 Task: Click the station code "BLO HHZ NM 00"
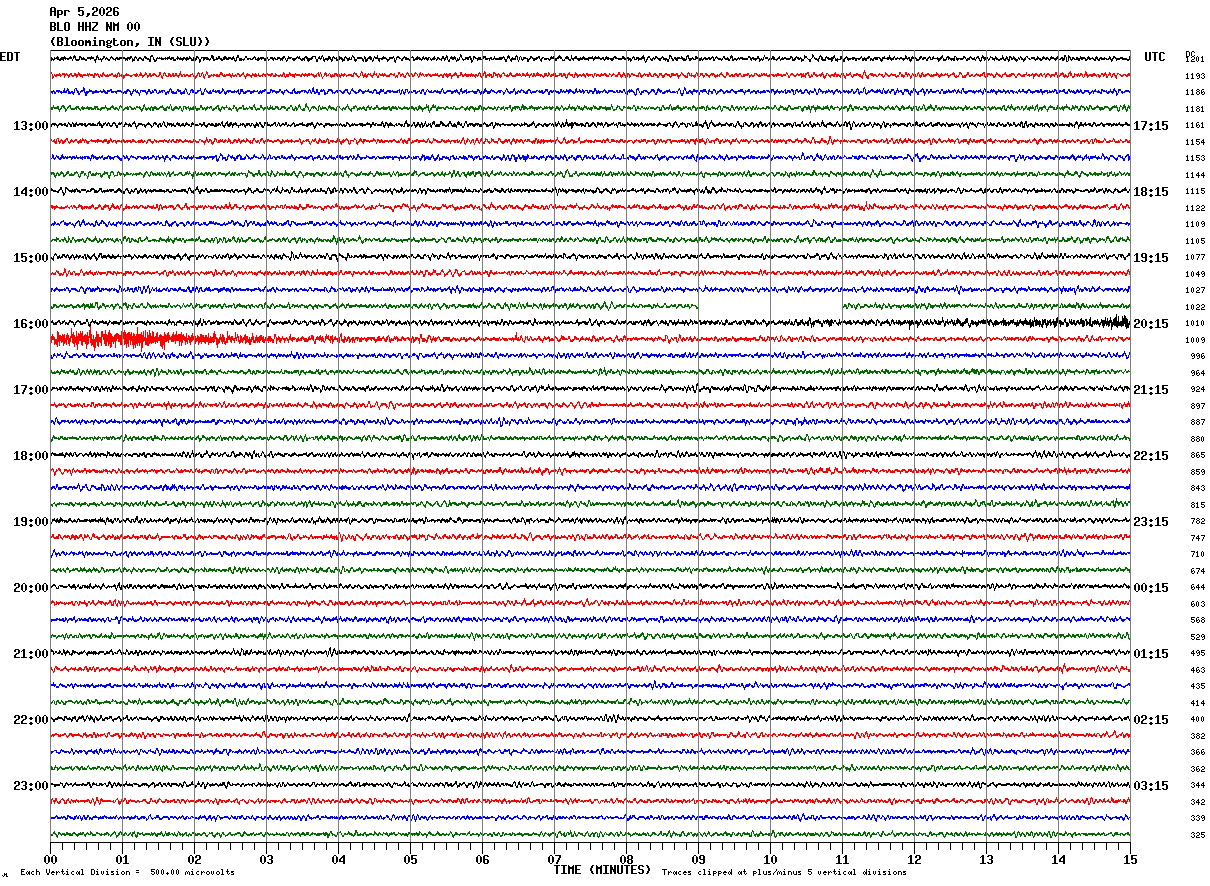click(x=95, y=27)
